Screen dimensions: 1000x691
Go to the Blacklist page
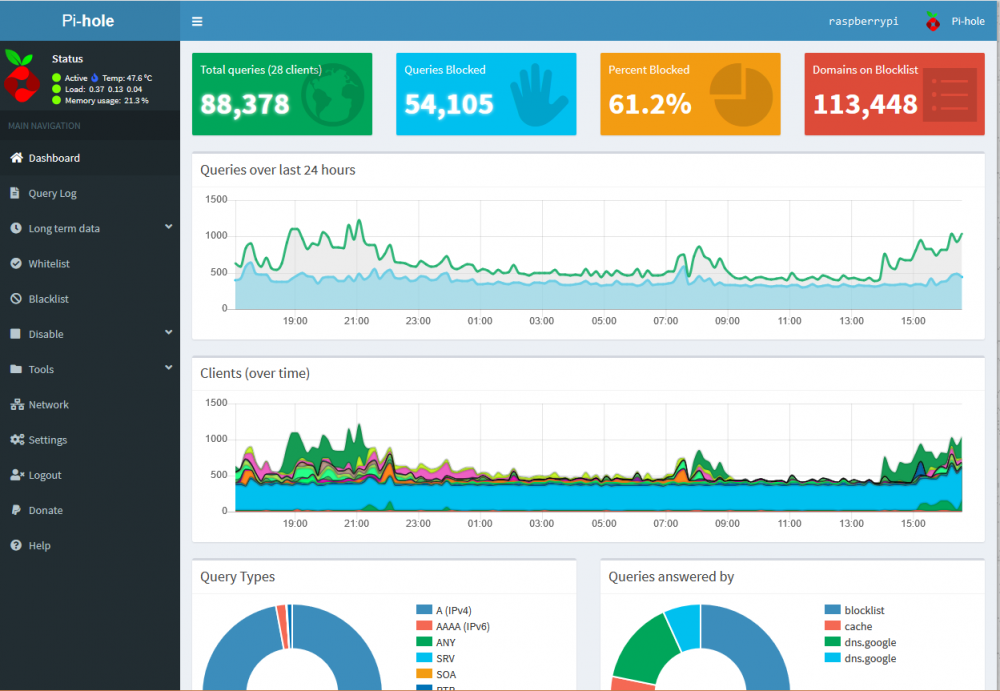point(90,298)
